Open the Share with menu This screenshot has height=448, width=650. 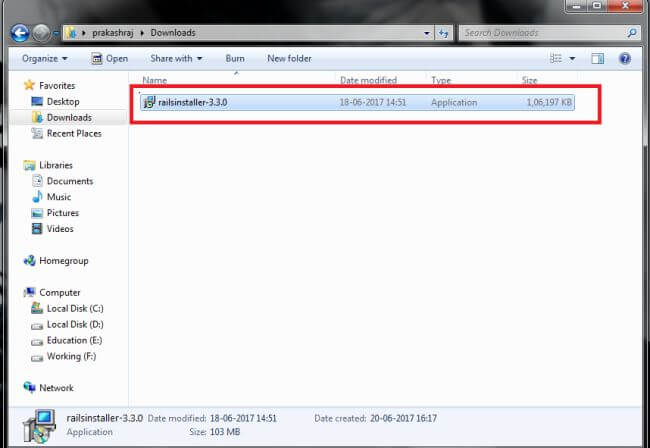[x=176, y=58]
